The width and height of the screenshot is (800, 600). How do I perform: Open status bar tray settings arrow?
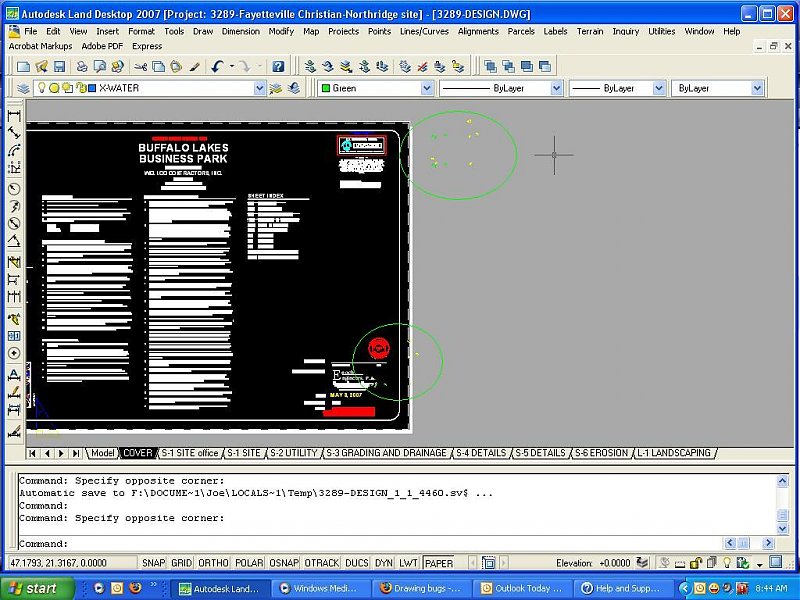pos(760,564)
